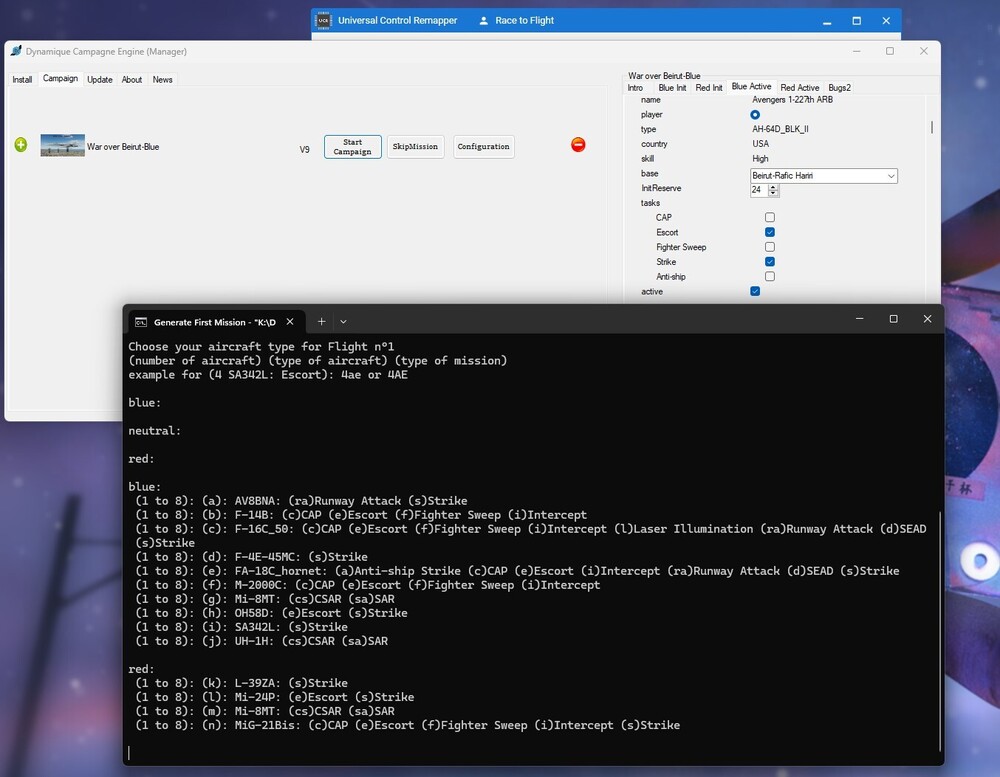Click the terminal icon in Generate First Mission tab
1000x777 pixels.
pos(142,322)
